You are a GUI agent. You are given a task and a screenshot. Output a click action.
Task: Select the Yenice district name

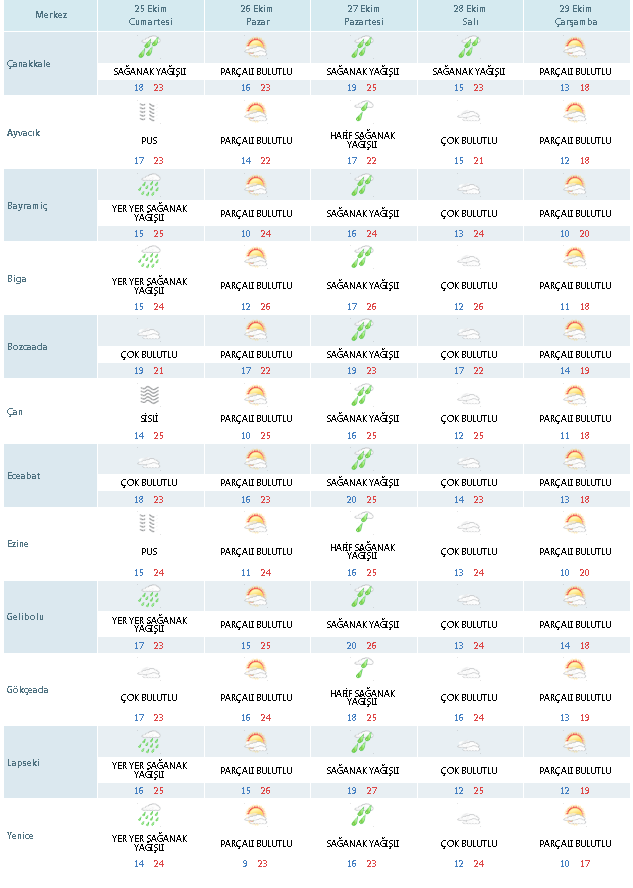pyautogui.click(x=22, y=836)
